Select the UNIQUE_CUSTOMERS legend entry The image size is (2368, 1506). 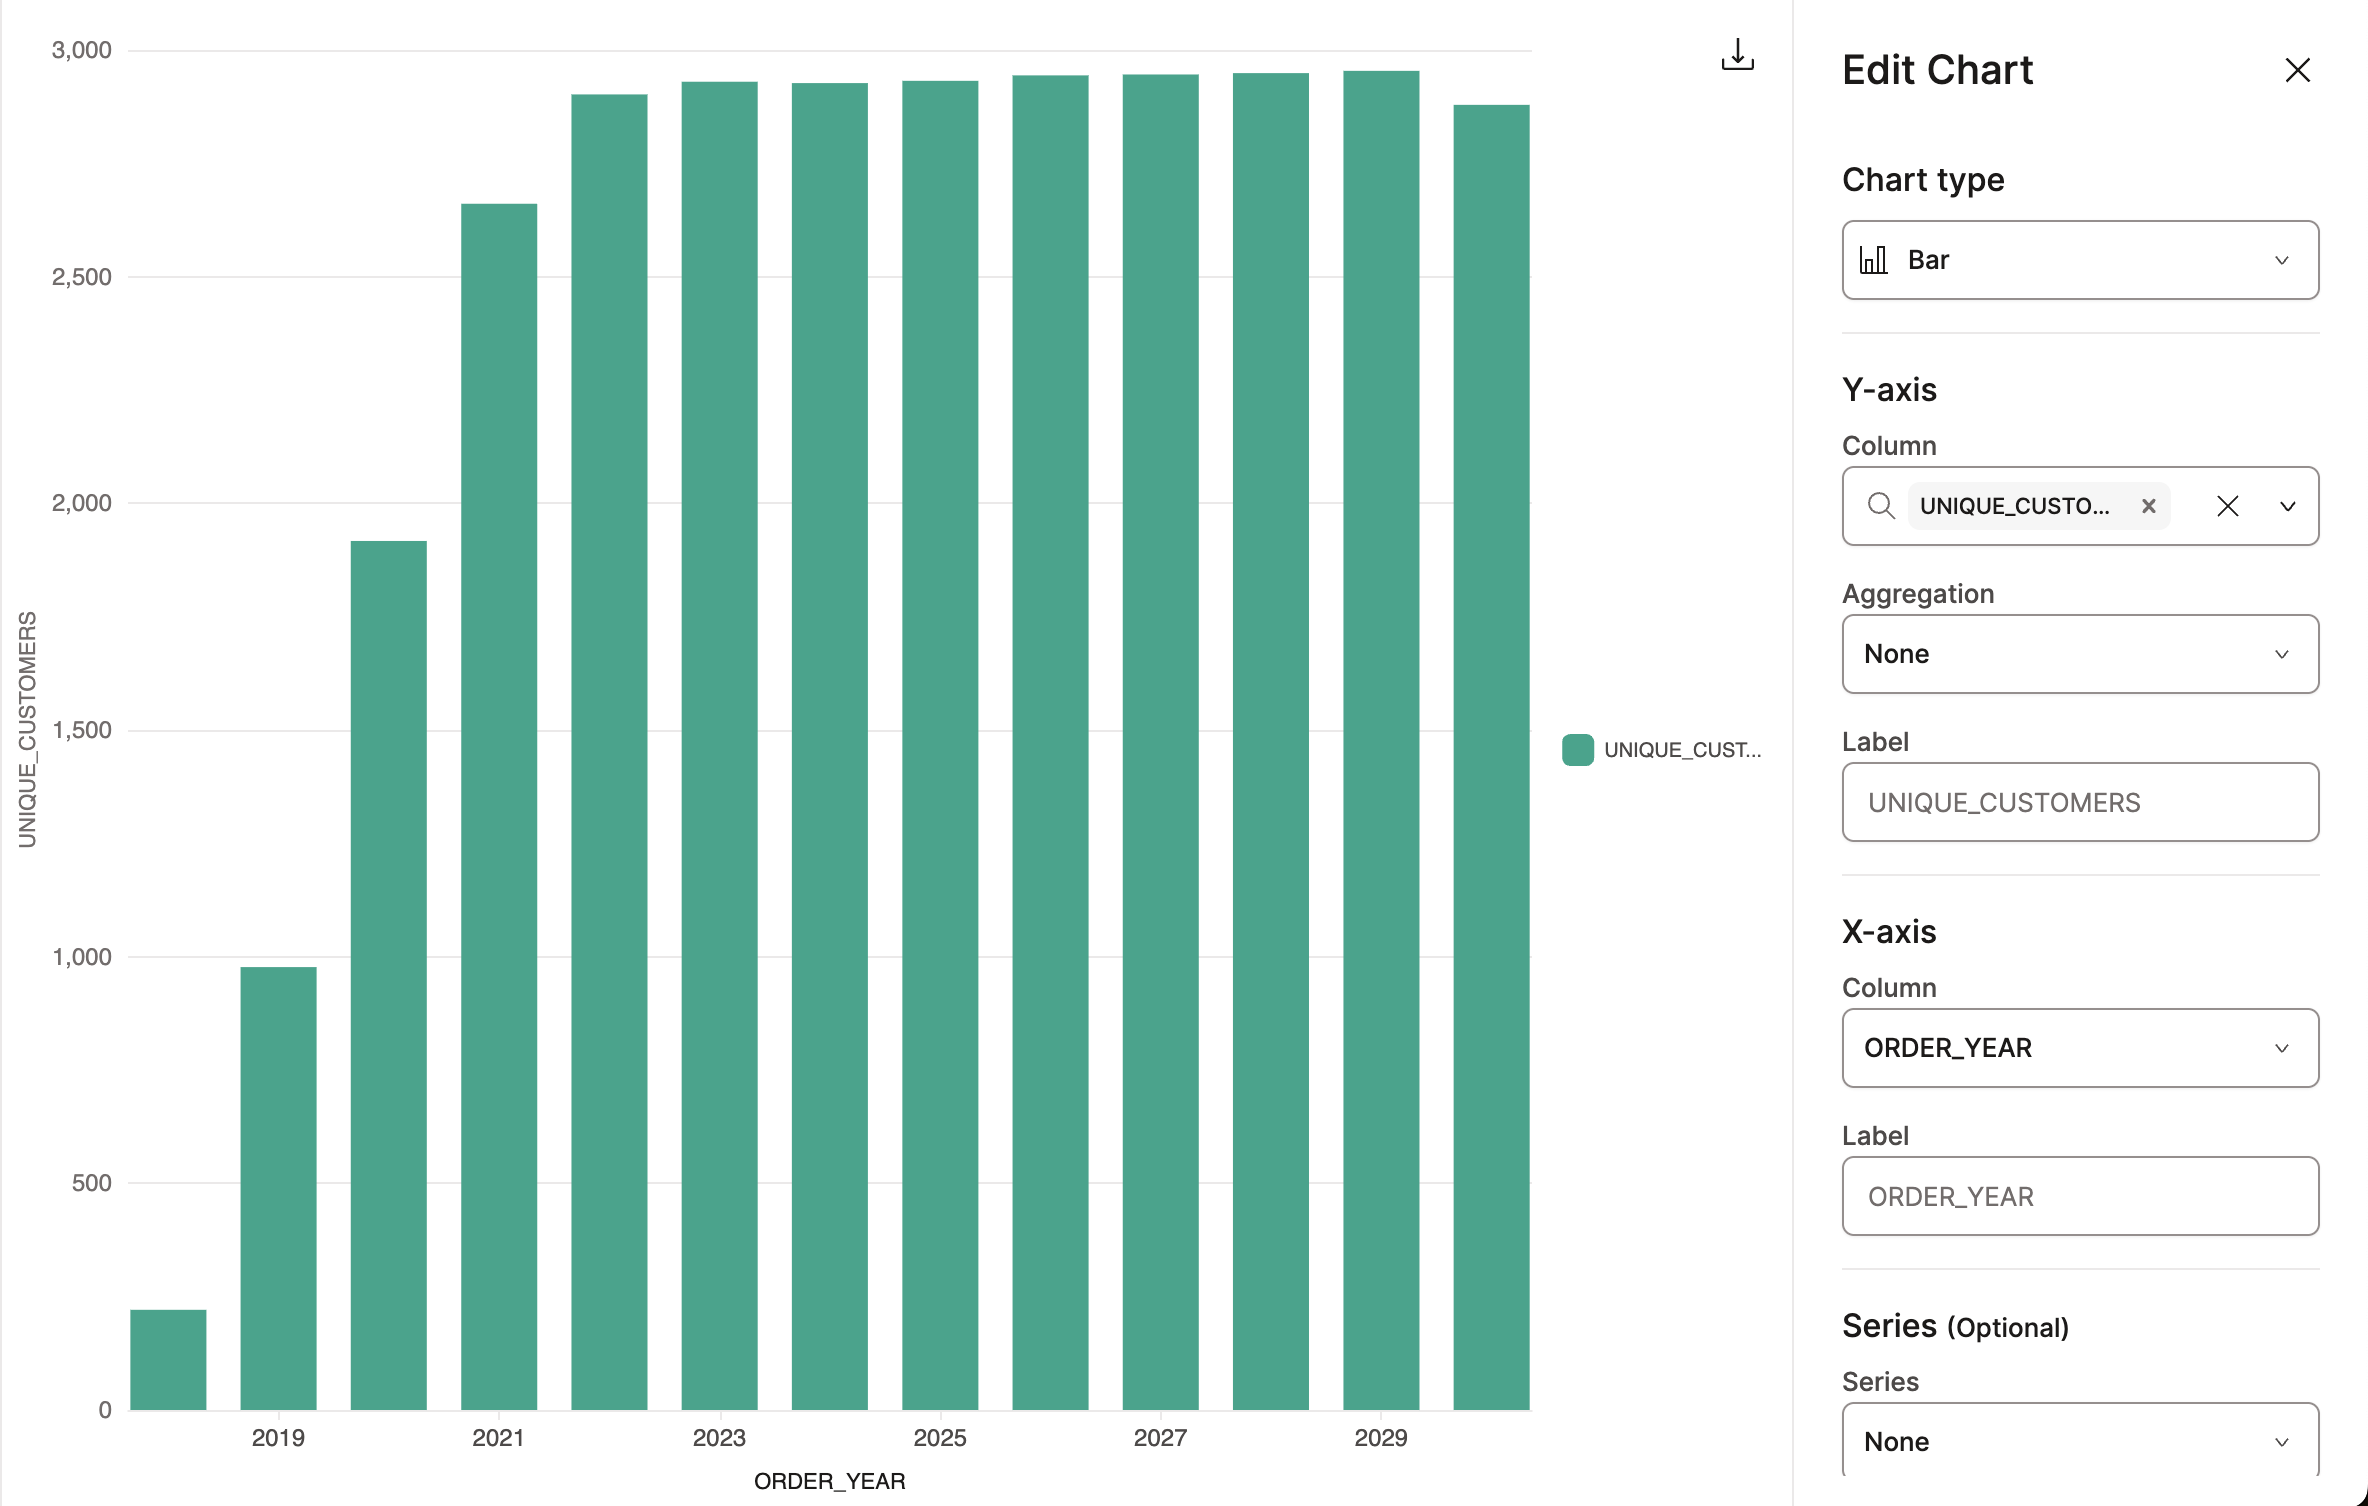[x=1683, y=749]
